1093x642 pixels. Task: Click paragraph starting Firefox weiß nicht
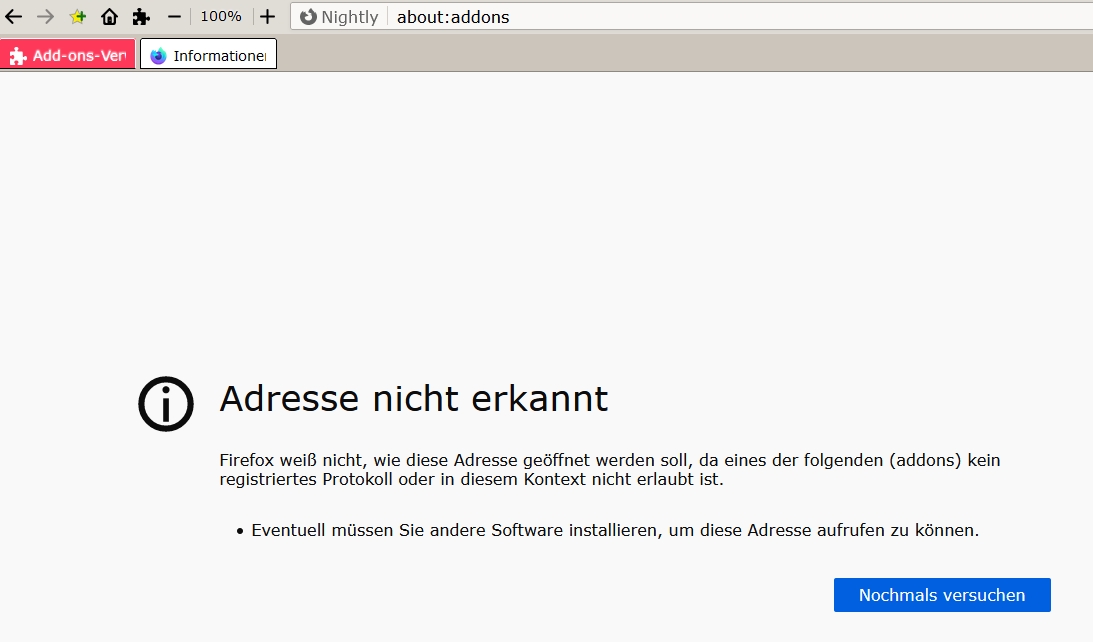610,469
